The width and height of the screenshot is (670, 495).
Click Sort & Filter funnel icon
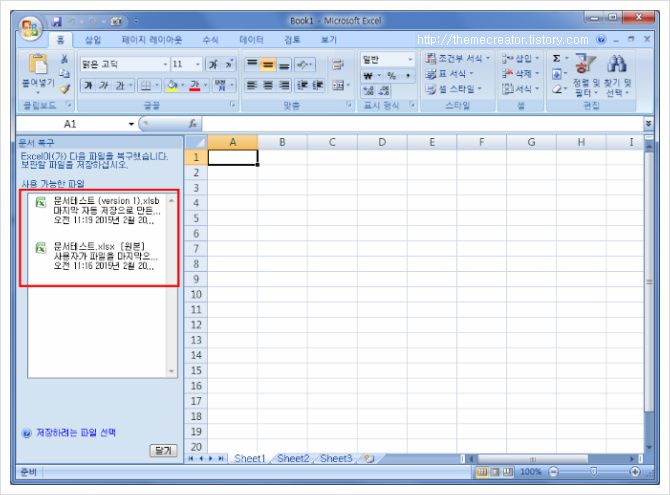(585, 64)
